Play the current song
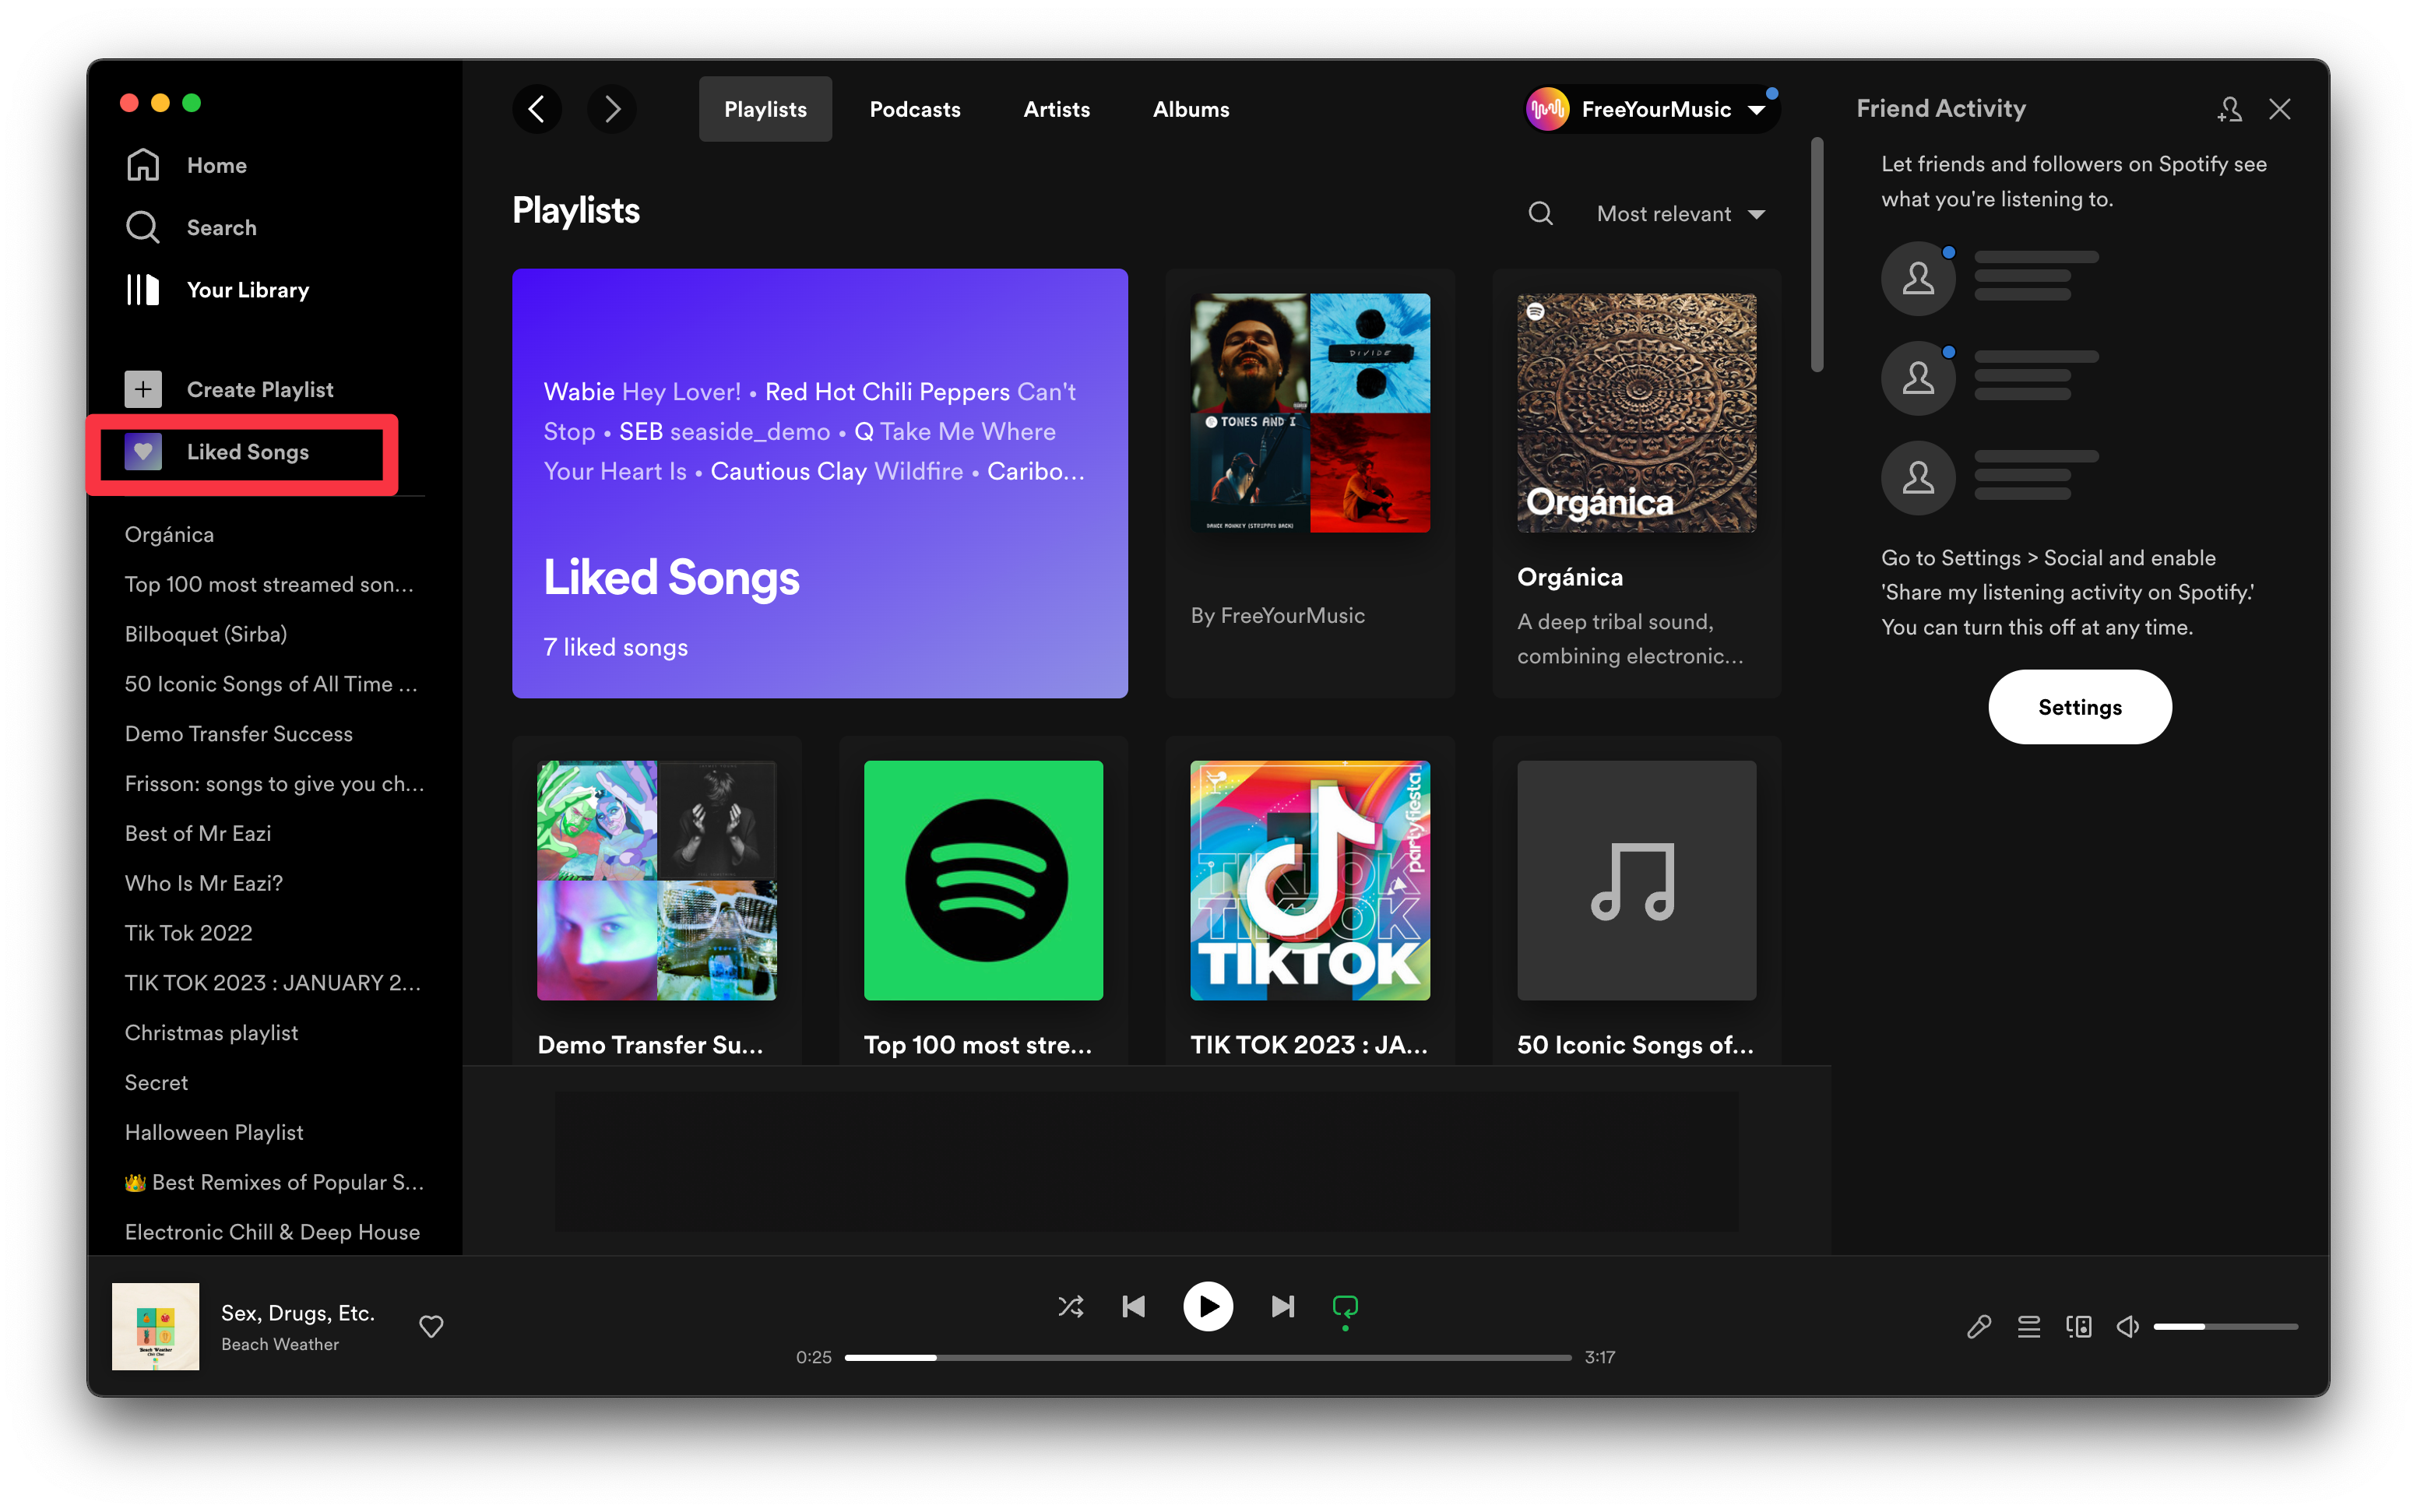Viewport: 2417px width, 1512px height. point(1208,1307)
